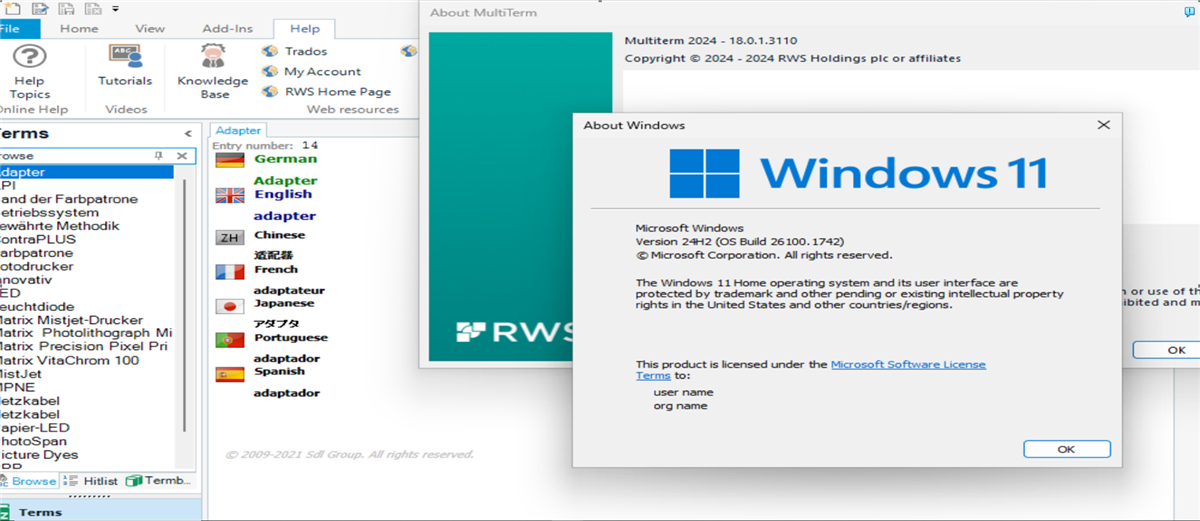Select Farbpatrone in the term list
Viewport: 1200px width, 521px height.
(36, 253)
